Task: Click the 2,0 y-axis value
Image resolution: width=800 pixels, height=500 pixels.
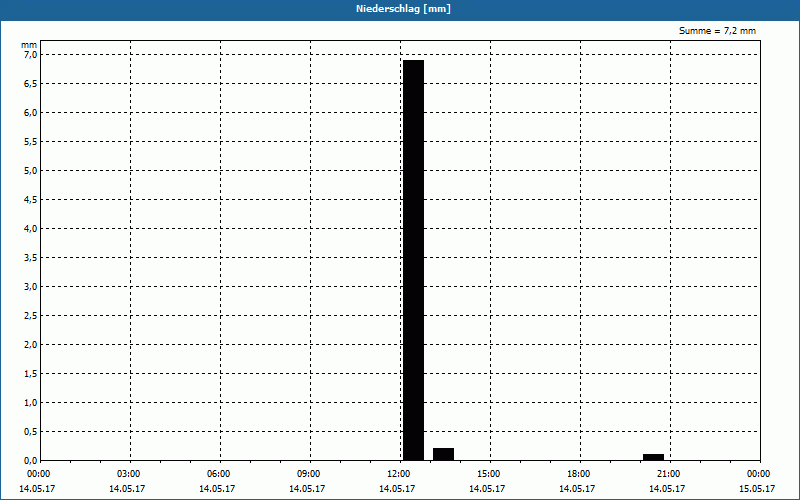Action: [30, 345]
